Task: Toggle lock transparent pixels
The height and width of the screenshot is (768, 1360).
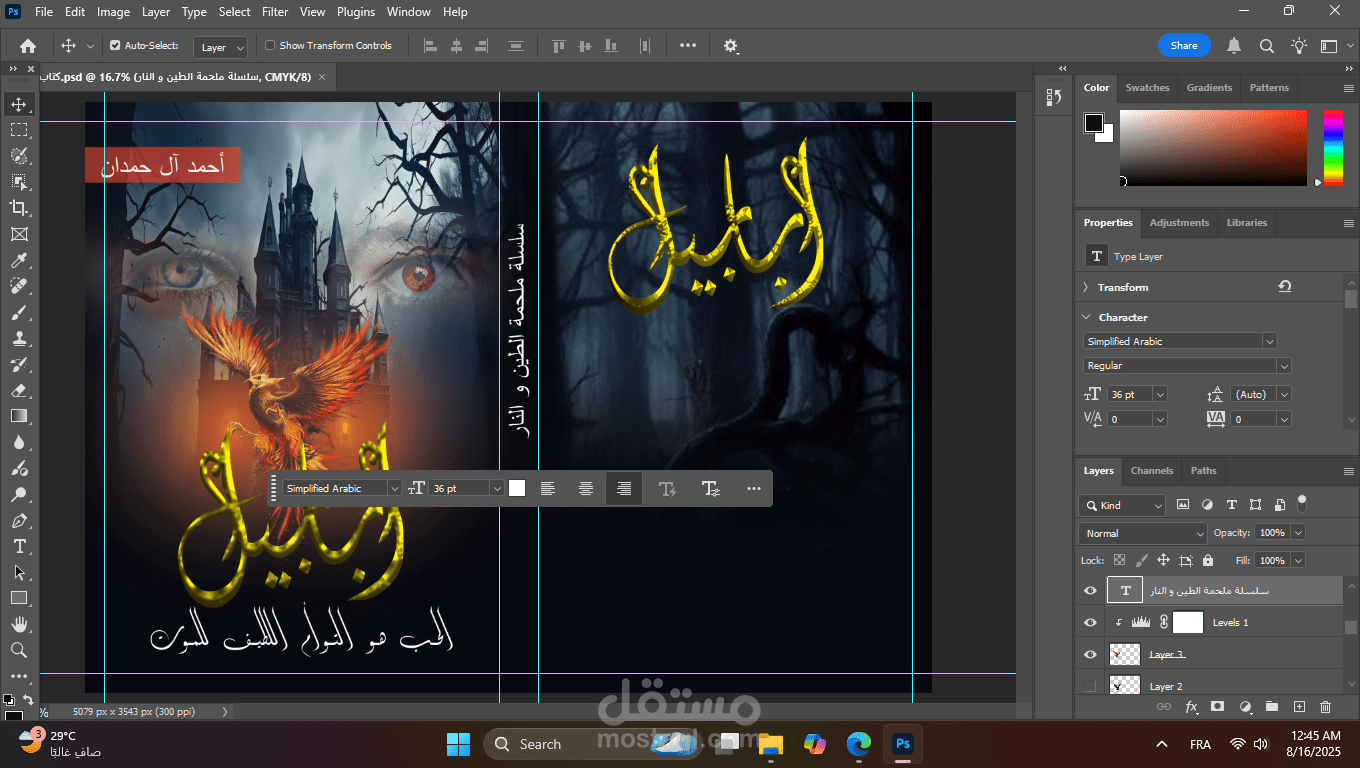Action: pos(1119,561)
